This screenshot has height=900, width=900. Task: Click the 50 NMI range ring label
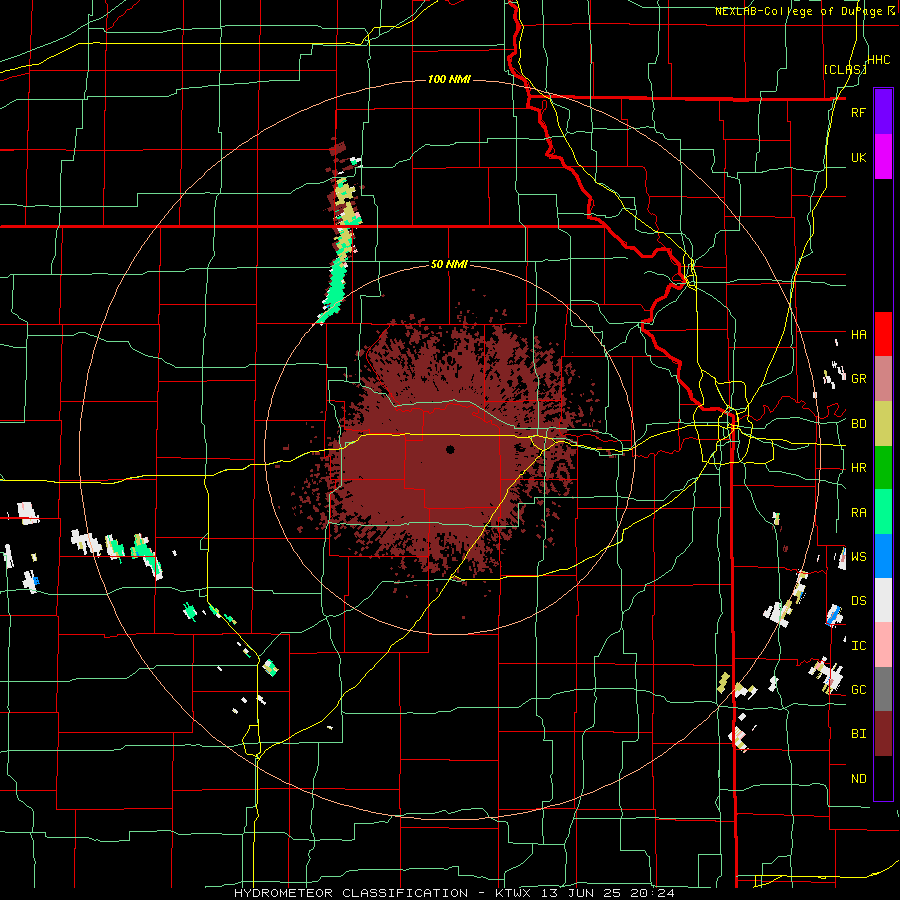coord(449,265)
